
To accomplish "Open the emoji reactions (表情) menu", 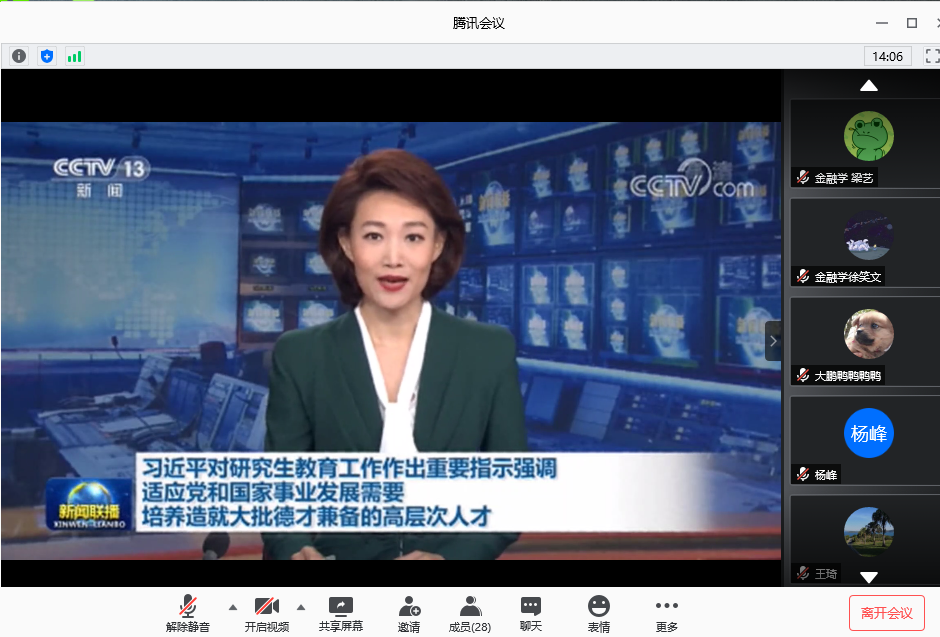I will [x=598, y=613].
